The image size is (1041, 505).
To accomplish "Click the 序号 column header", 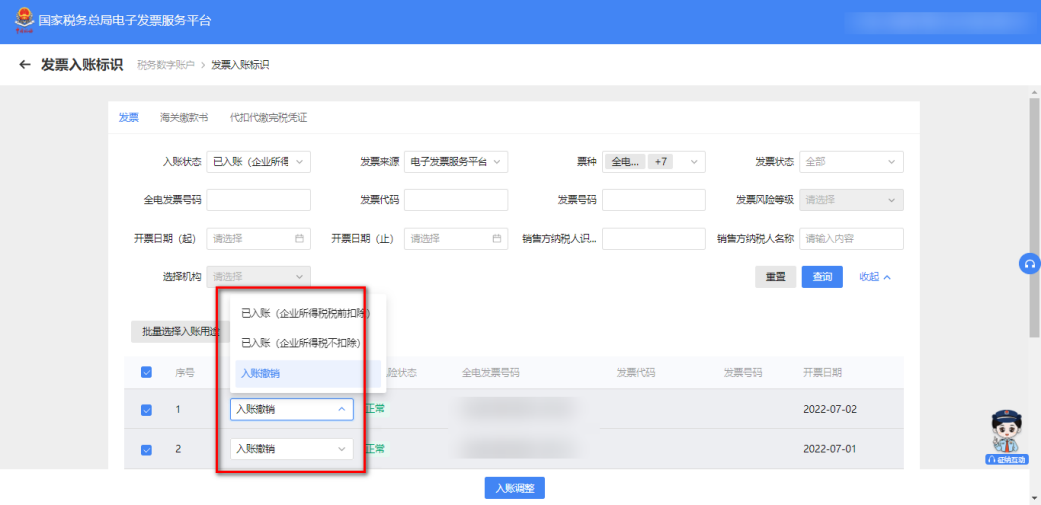I will (x=185, y=372).
